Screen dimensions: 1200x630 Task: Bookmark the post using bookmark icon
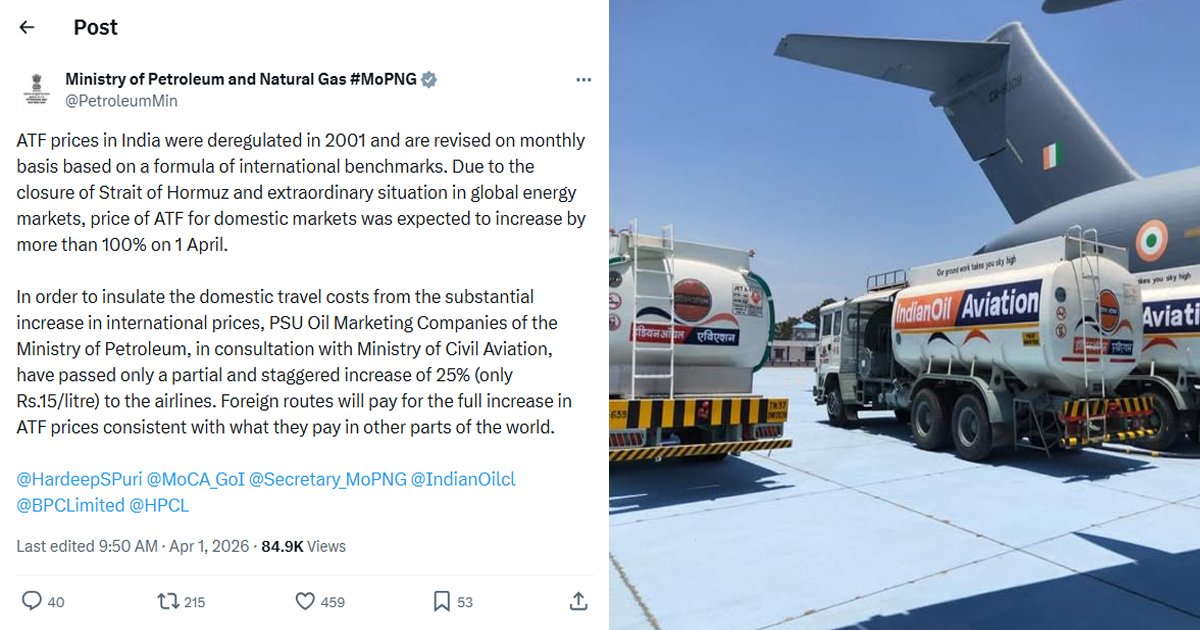[x=441, y=601]
